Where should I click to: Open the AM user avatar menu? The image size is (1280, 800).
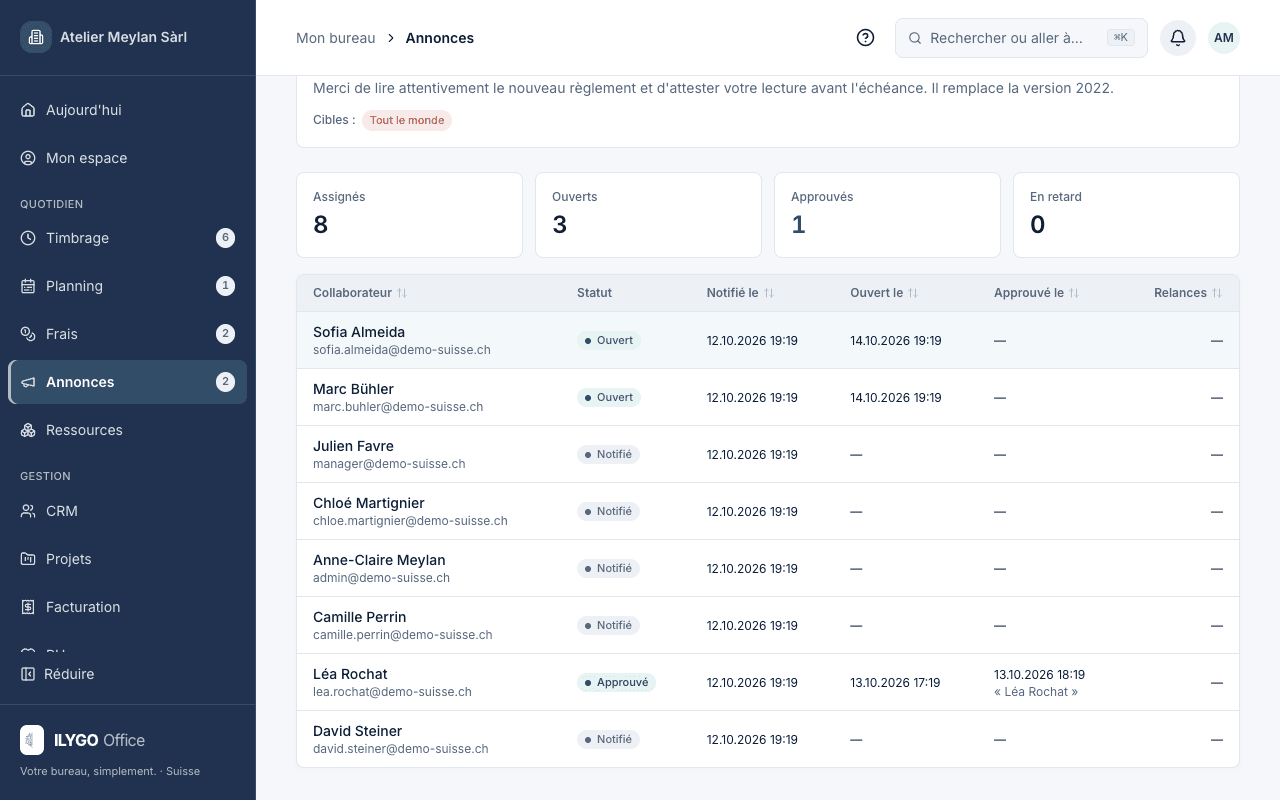click(1224, 38)
